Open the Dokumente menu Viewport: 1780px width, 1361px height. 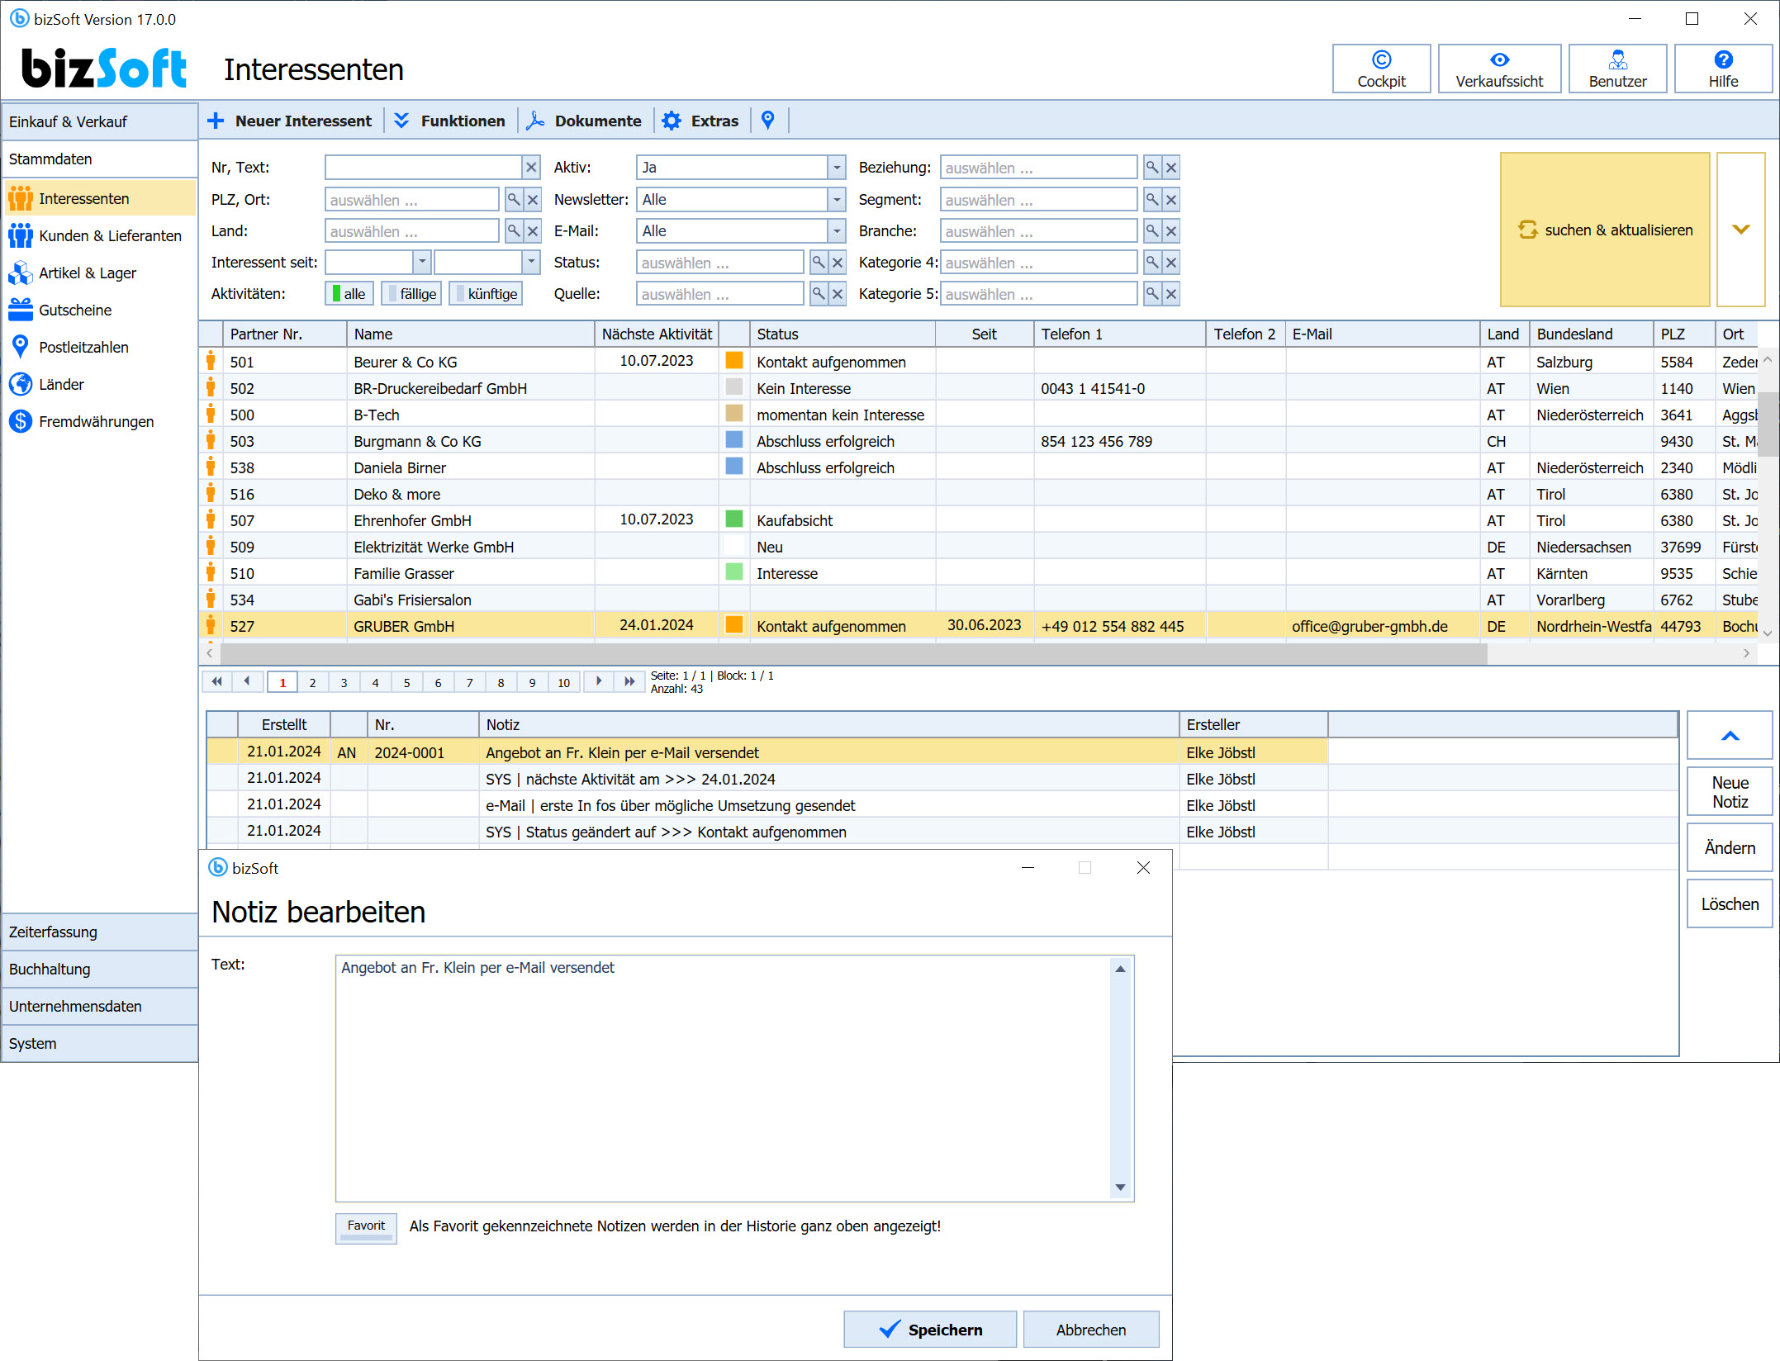[x=585, y=120]
